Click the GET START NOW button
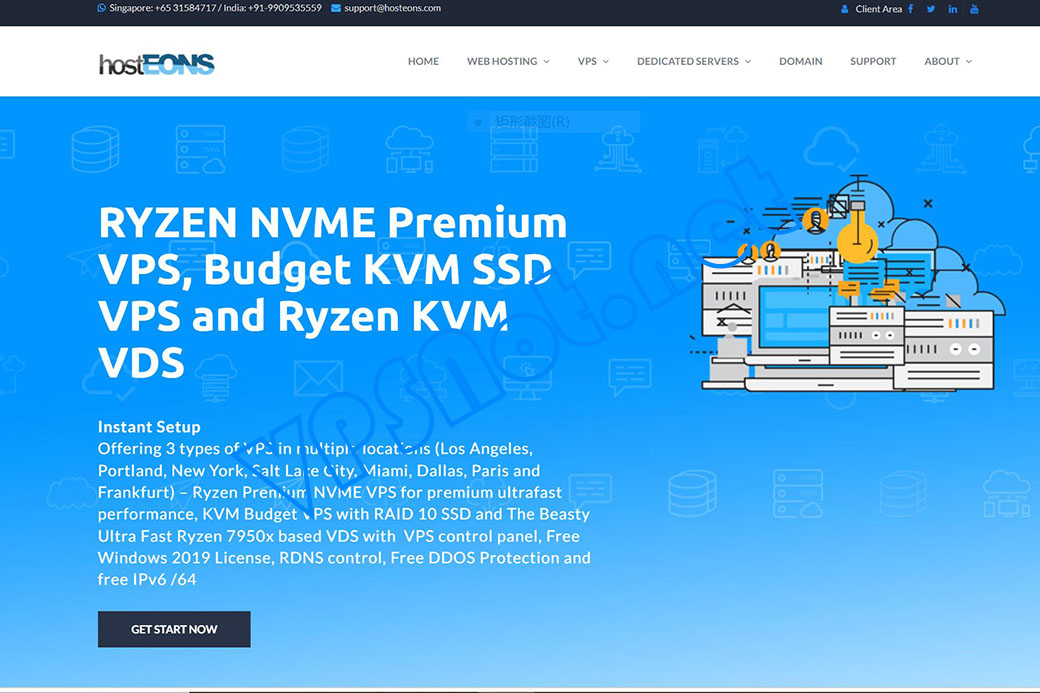 point(174,629)
